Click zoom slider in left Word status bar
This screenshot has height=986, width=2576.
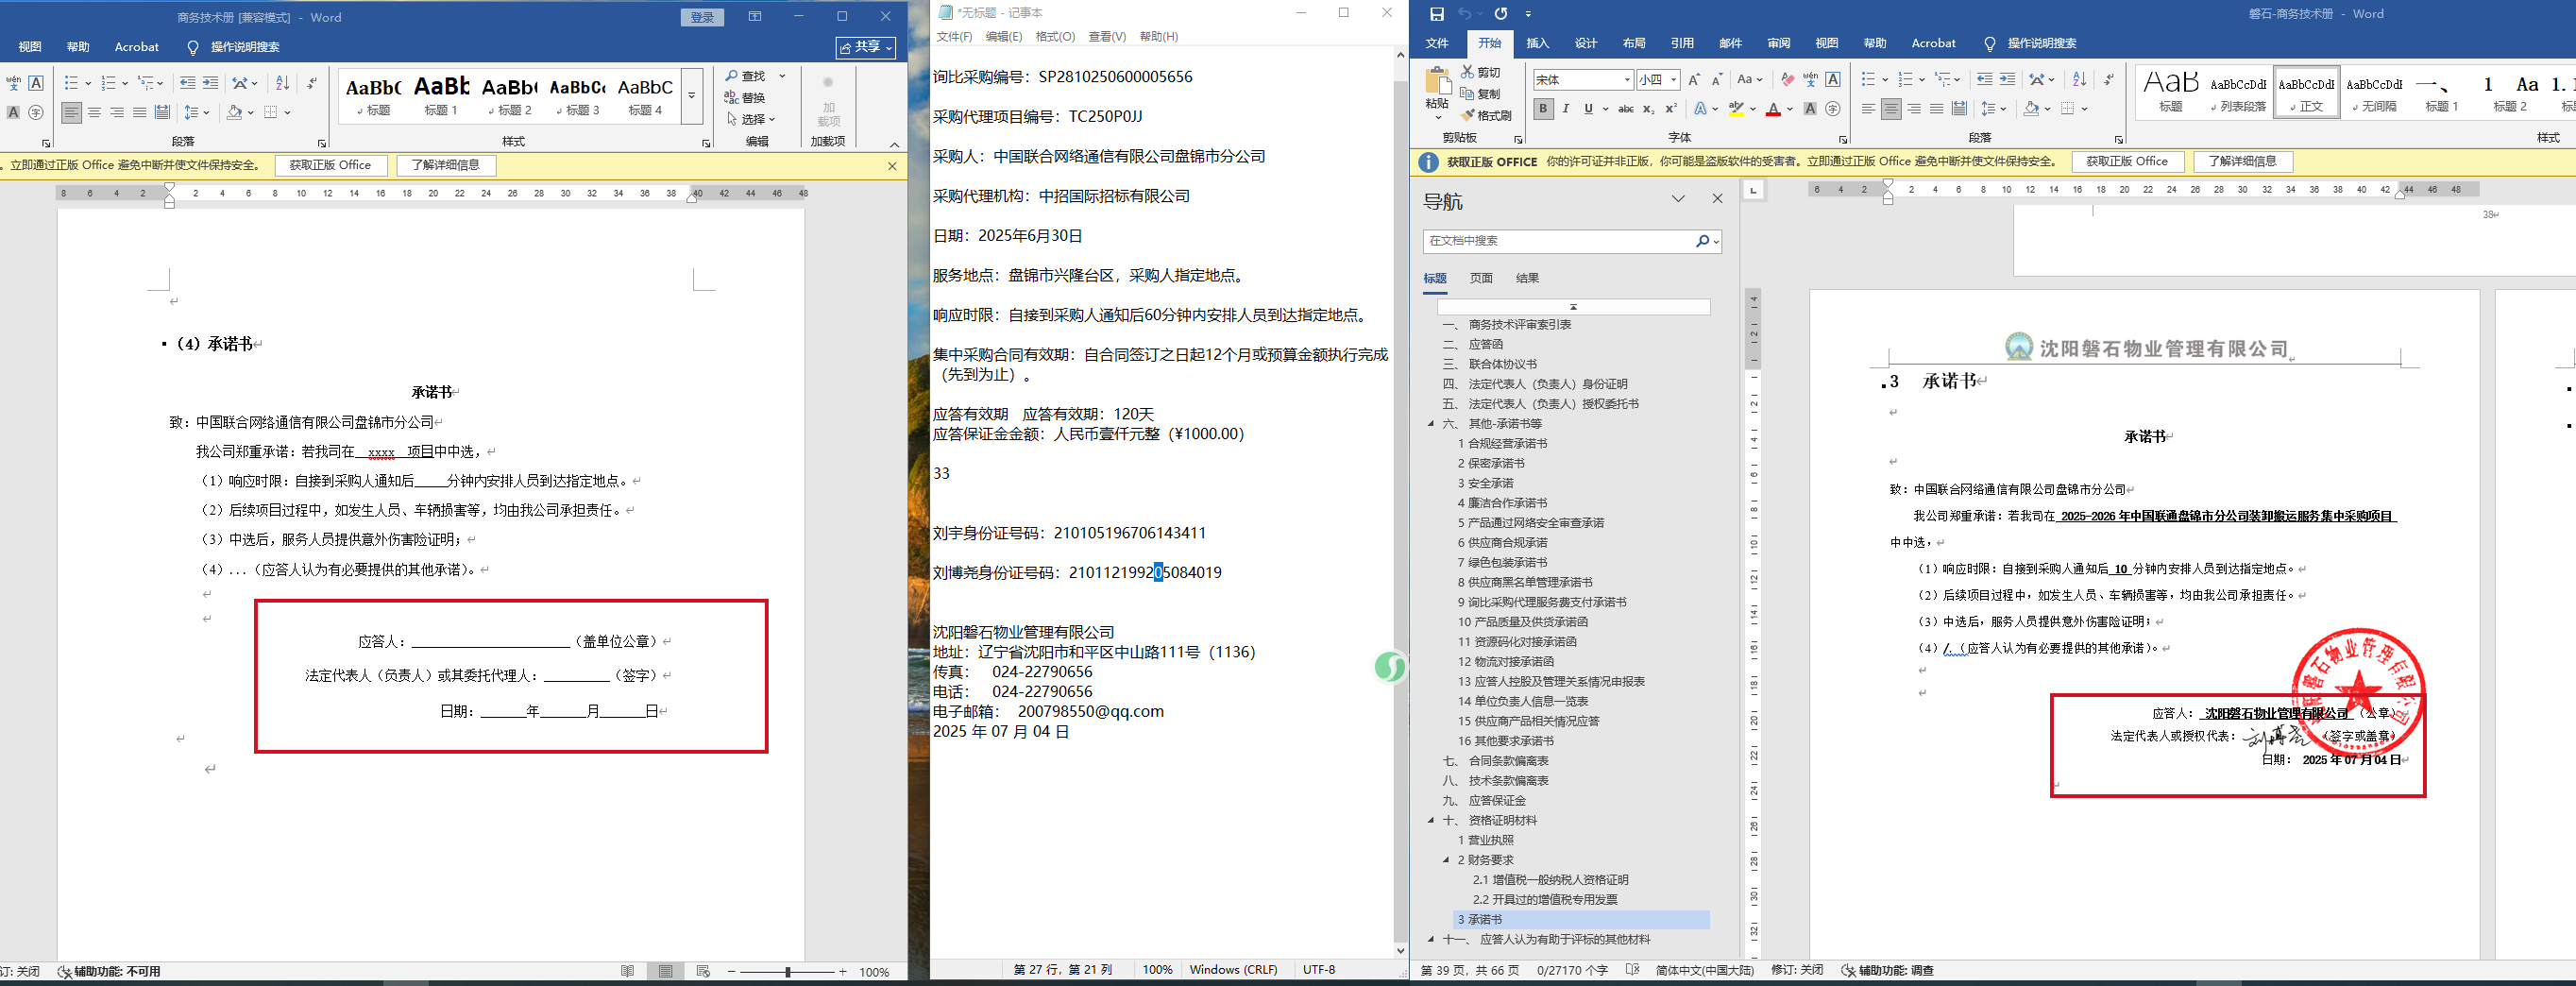788,972
